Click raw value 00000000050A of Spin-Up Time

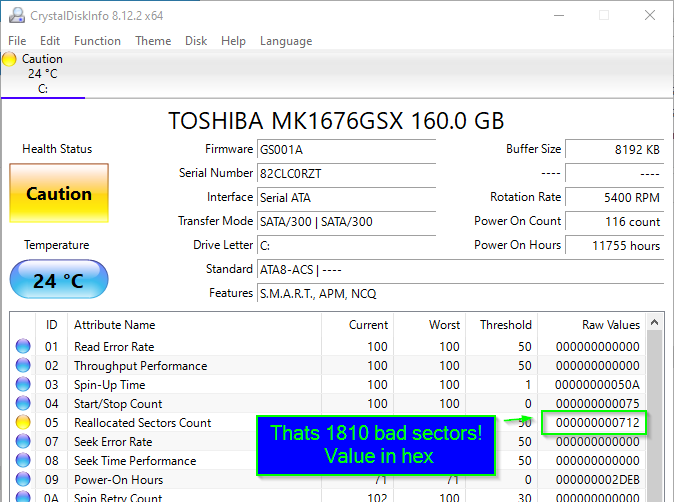[597, 385]
